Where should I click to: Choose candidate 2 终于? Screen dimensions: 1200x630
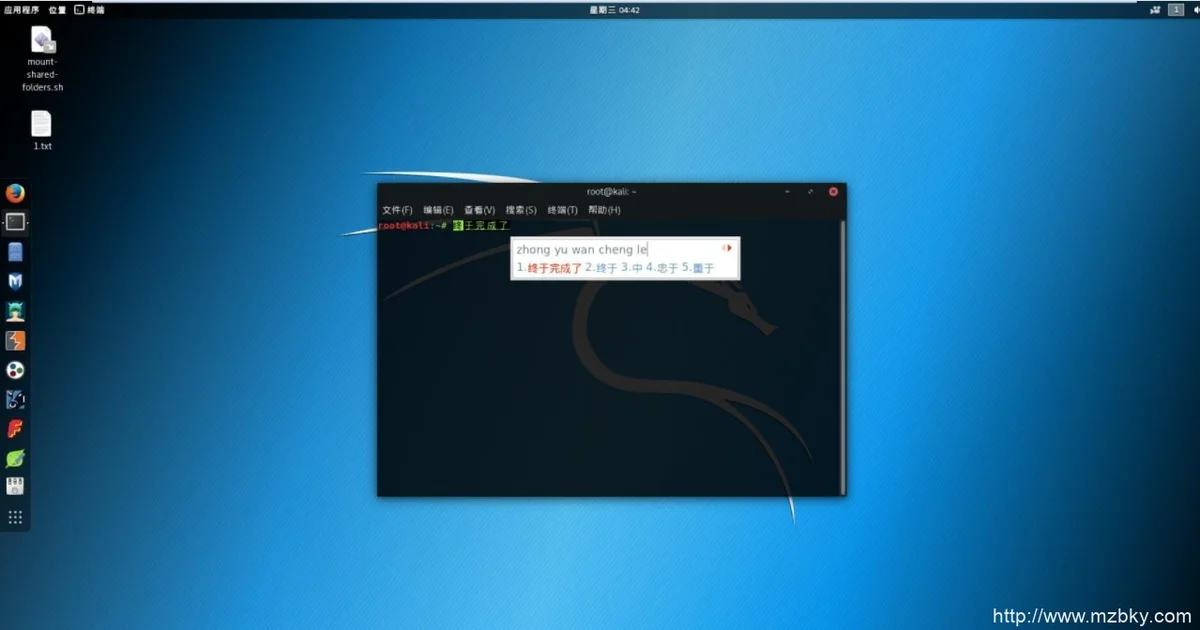tap(601, 268)
